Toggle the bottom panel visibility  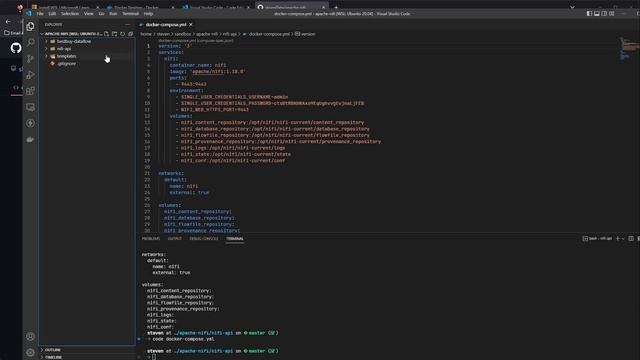click(x=597, y=13)
